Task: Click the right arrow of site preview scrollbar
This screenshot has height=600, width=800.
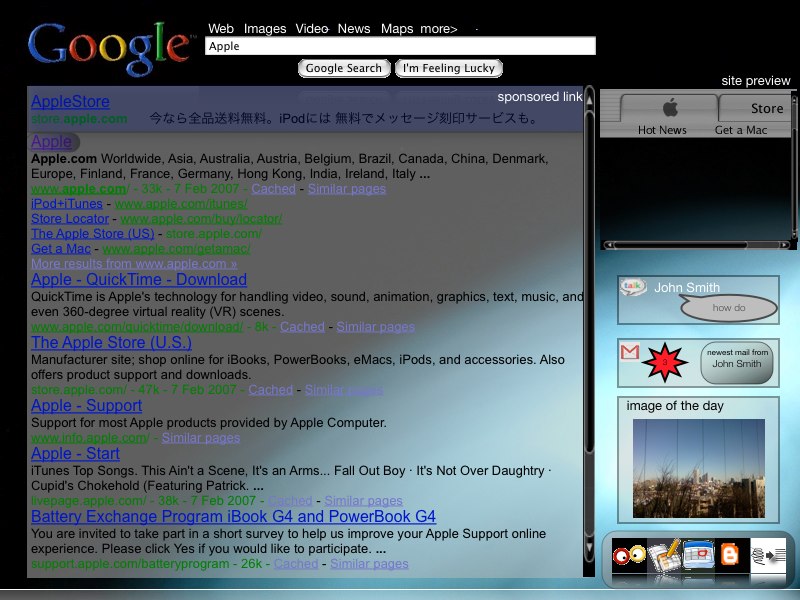Action: pos(784,245)
